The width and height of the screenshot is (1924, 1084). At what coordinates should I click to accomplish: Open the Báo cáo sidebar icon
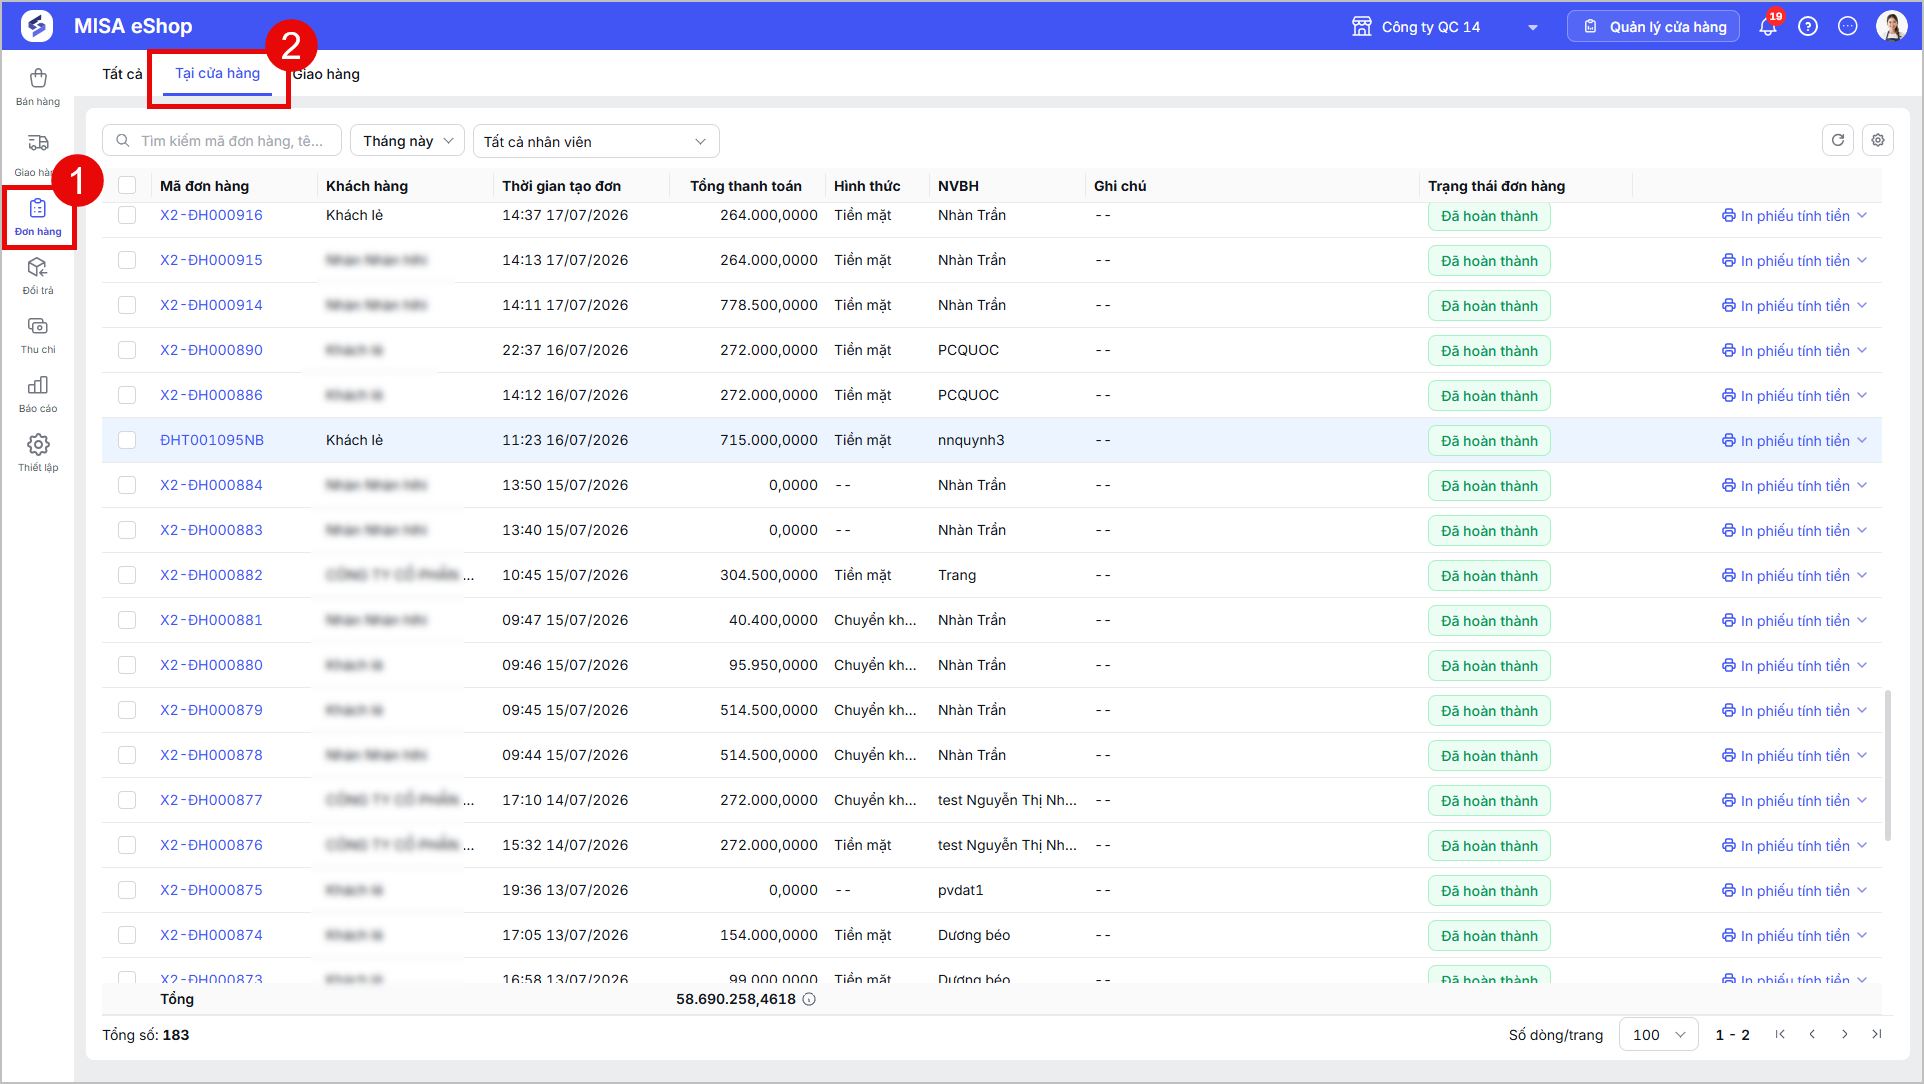[x=38, y=393]
